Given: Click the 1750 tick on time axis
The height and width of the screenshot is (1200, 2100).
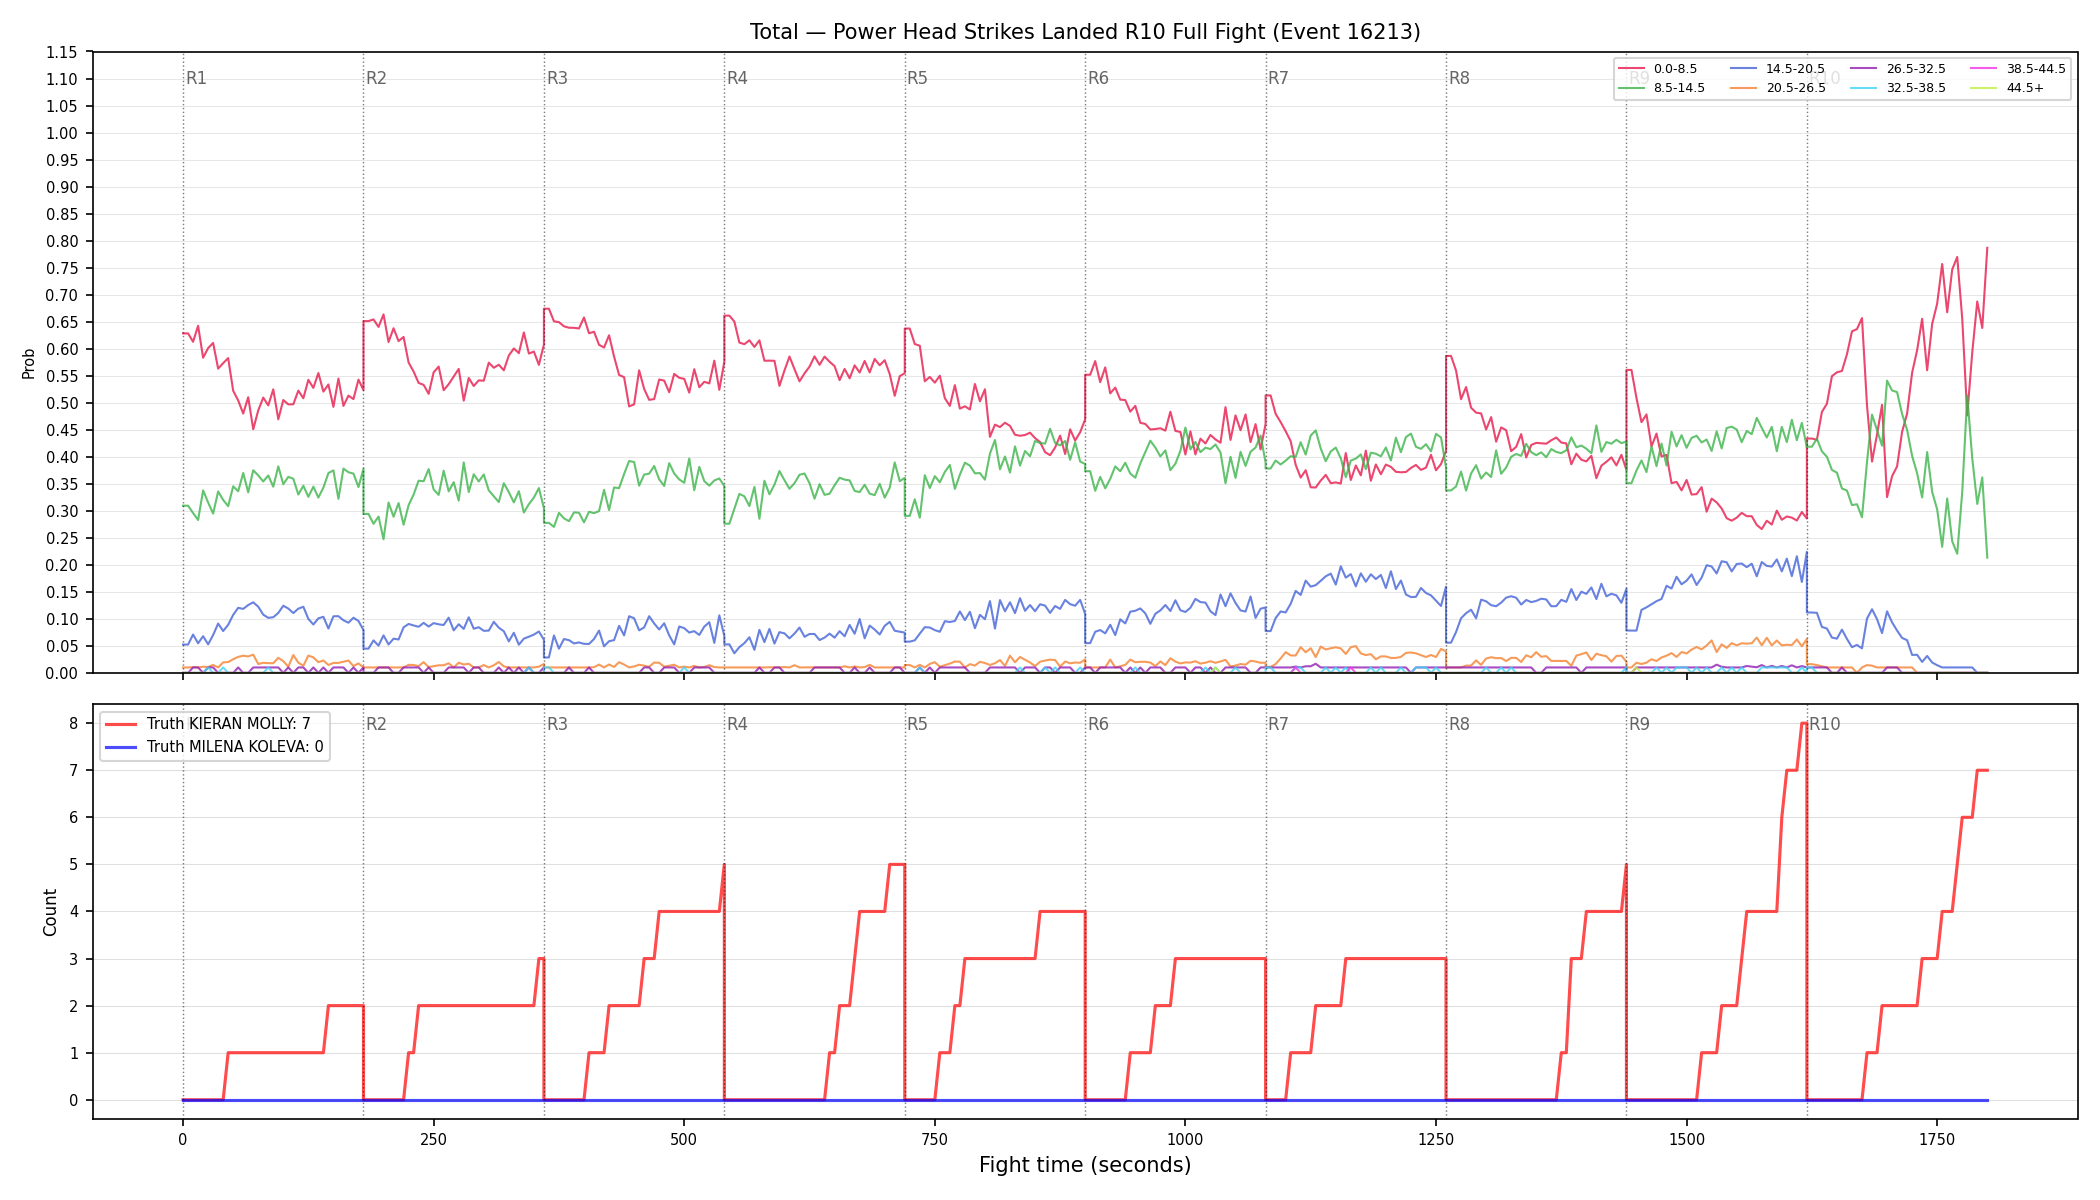Looking at the screenshot, I should point(1937,1139).
